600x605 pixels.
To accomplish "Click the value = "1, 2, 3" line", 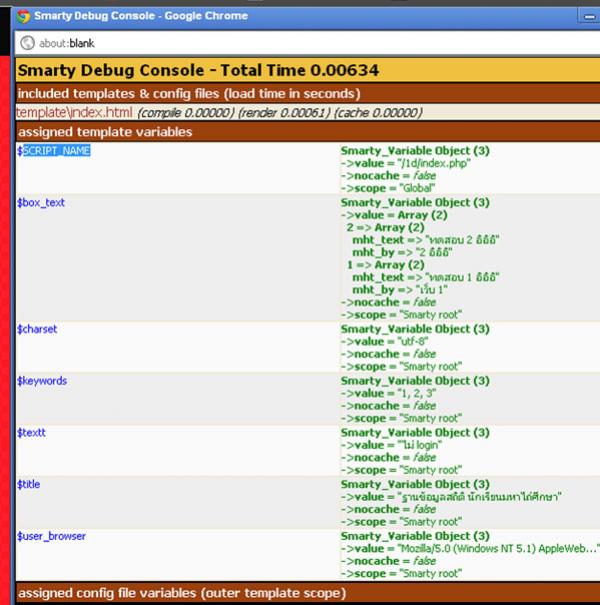I will click(389, 393).
